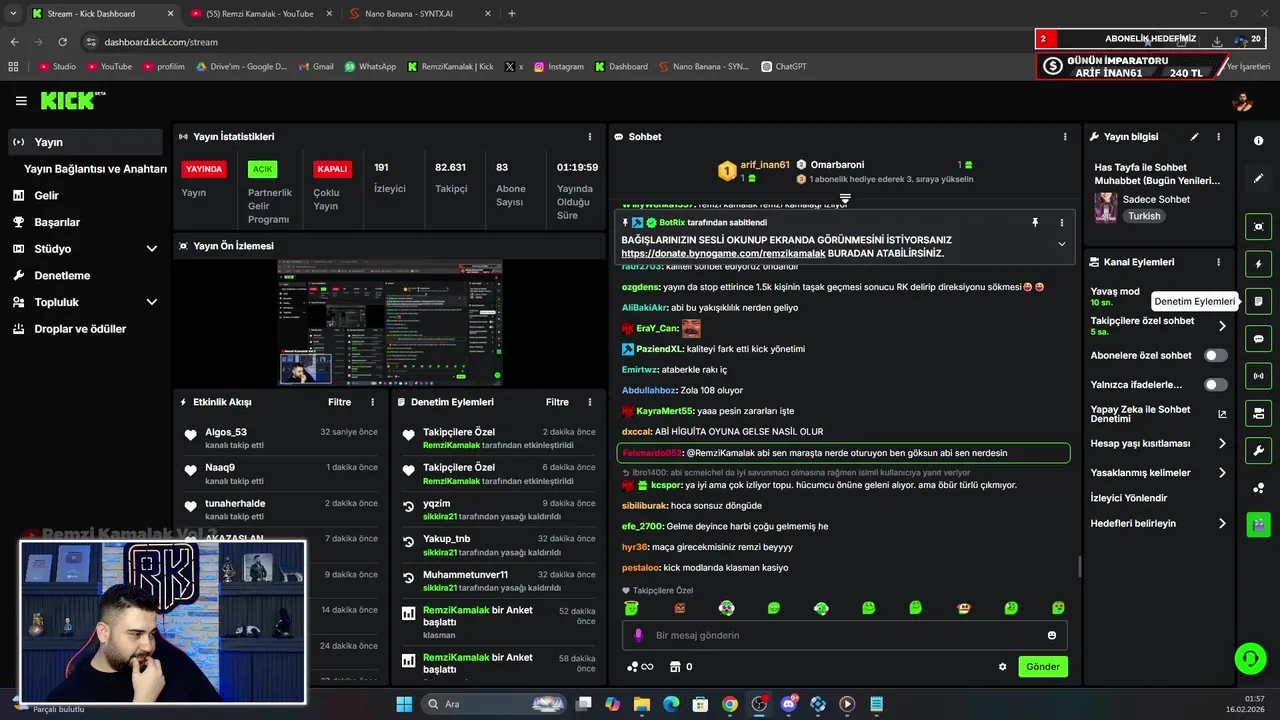The image size is (1280, 720).
Task: Open Hedefleri belirleyin arrow
Action: [x=1221, y=523]
